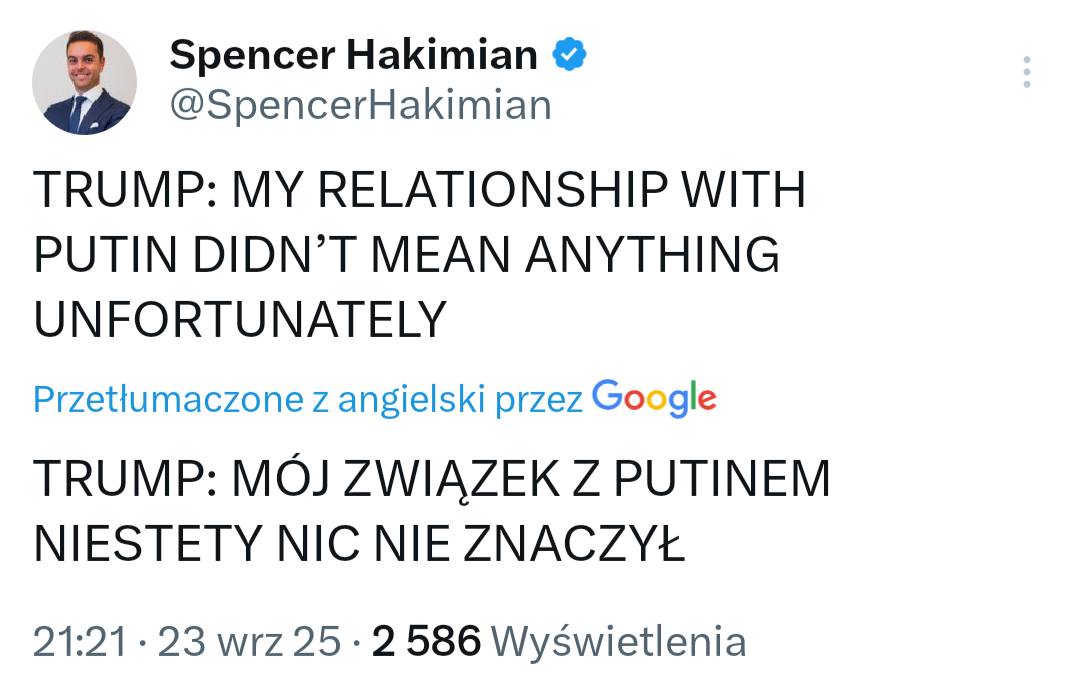Image resolution: width=1080 pixels, height=683 pixels.
Task: Click the 21:21 post time
Action: 80,641
